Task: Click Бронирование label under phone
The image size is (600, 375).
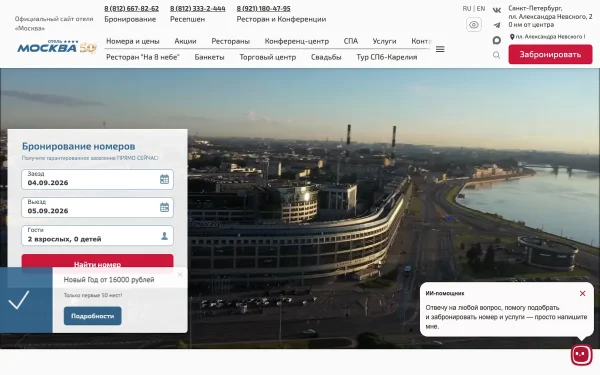Action: coord(130,19)
